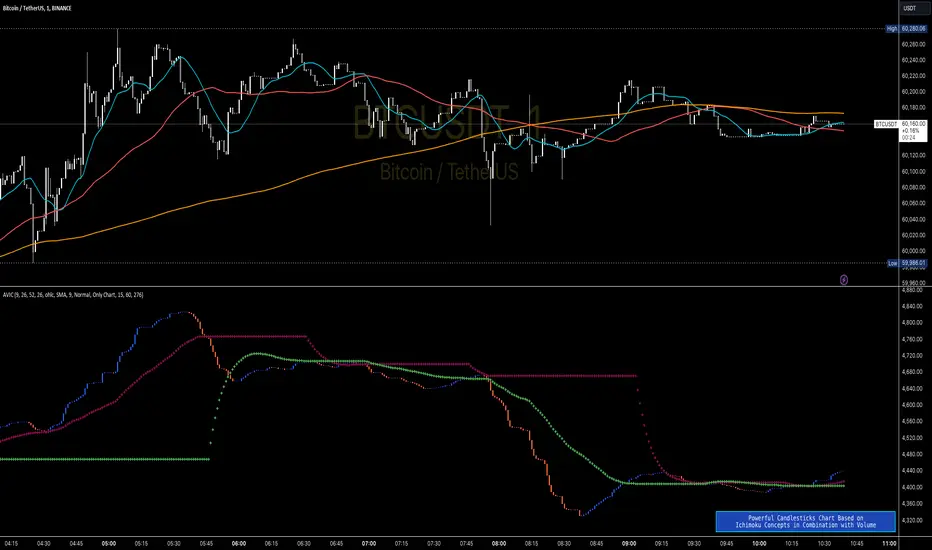Click the magenta dotted indicator line
Screen dimensions: 932x550
(560, 375)
